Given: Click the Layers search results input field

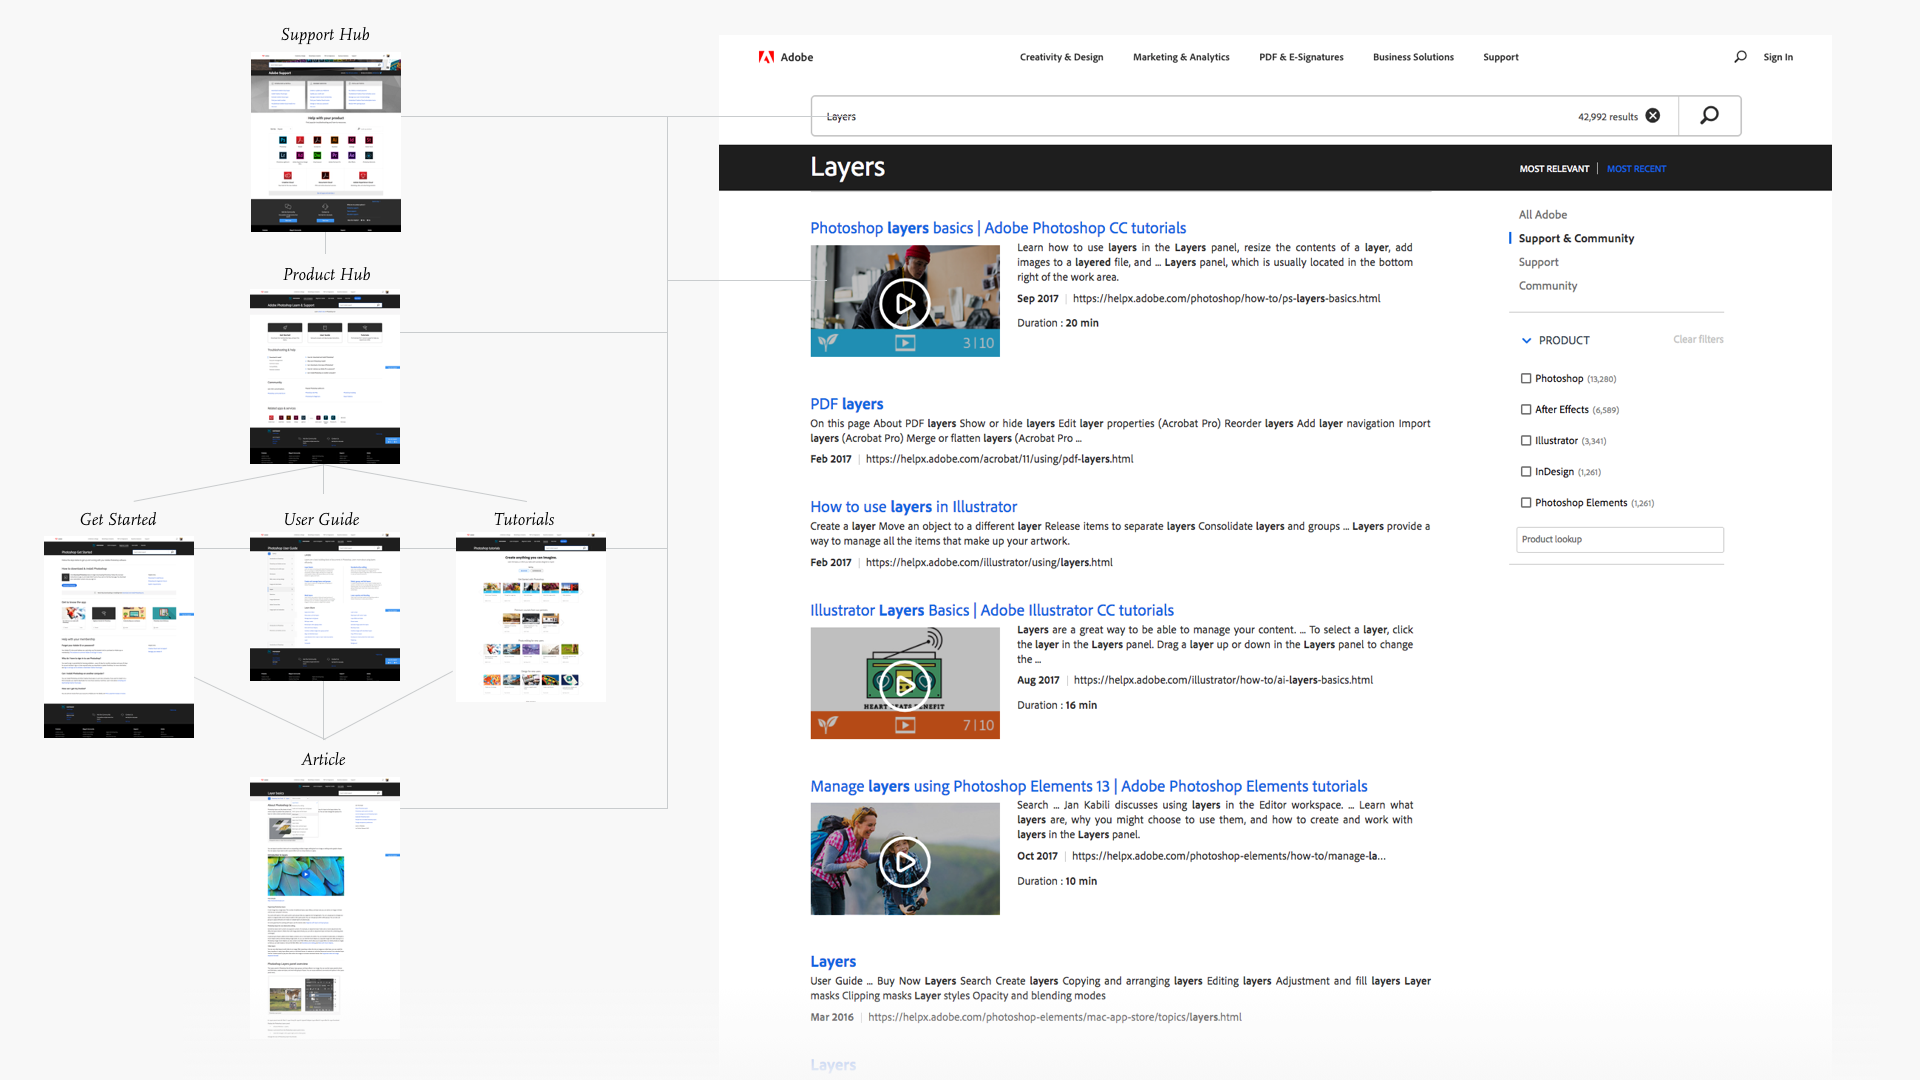Looking at the screenshot, I should (1228, 116).
